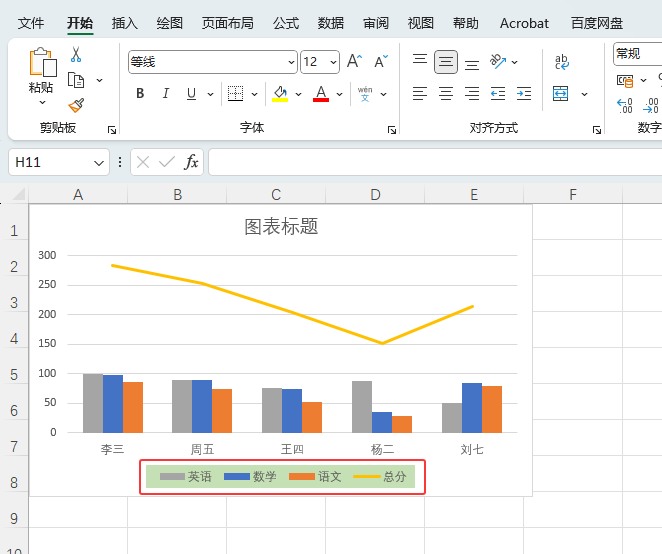
Task: Apply the borders icon
Action: click(x=235, y=94)
